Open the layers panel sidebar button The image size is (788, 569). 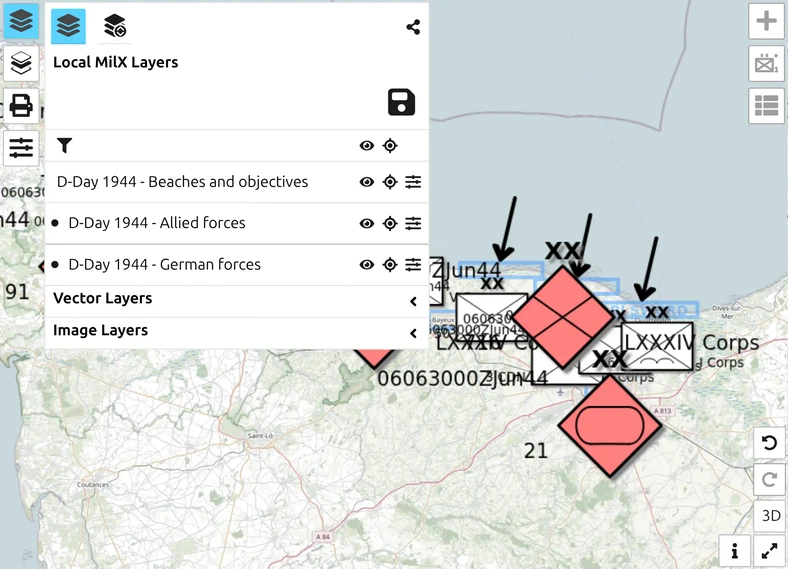tap(21, 21)
